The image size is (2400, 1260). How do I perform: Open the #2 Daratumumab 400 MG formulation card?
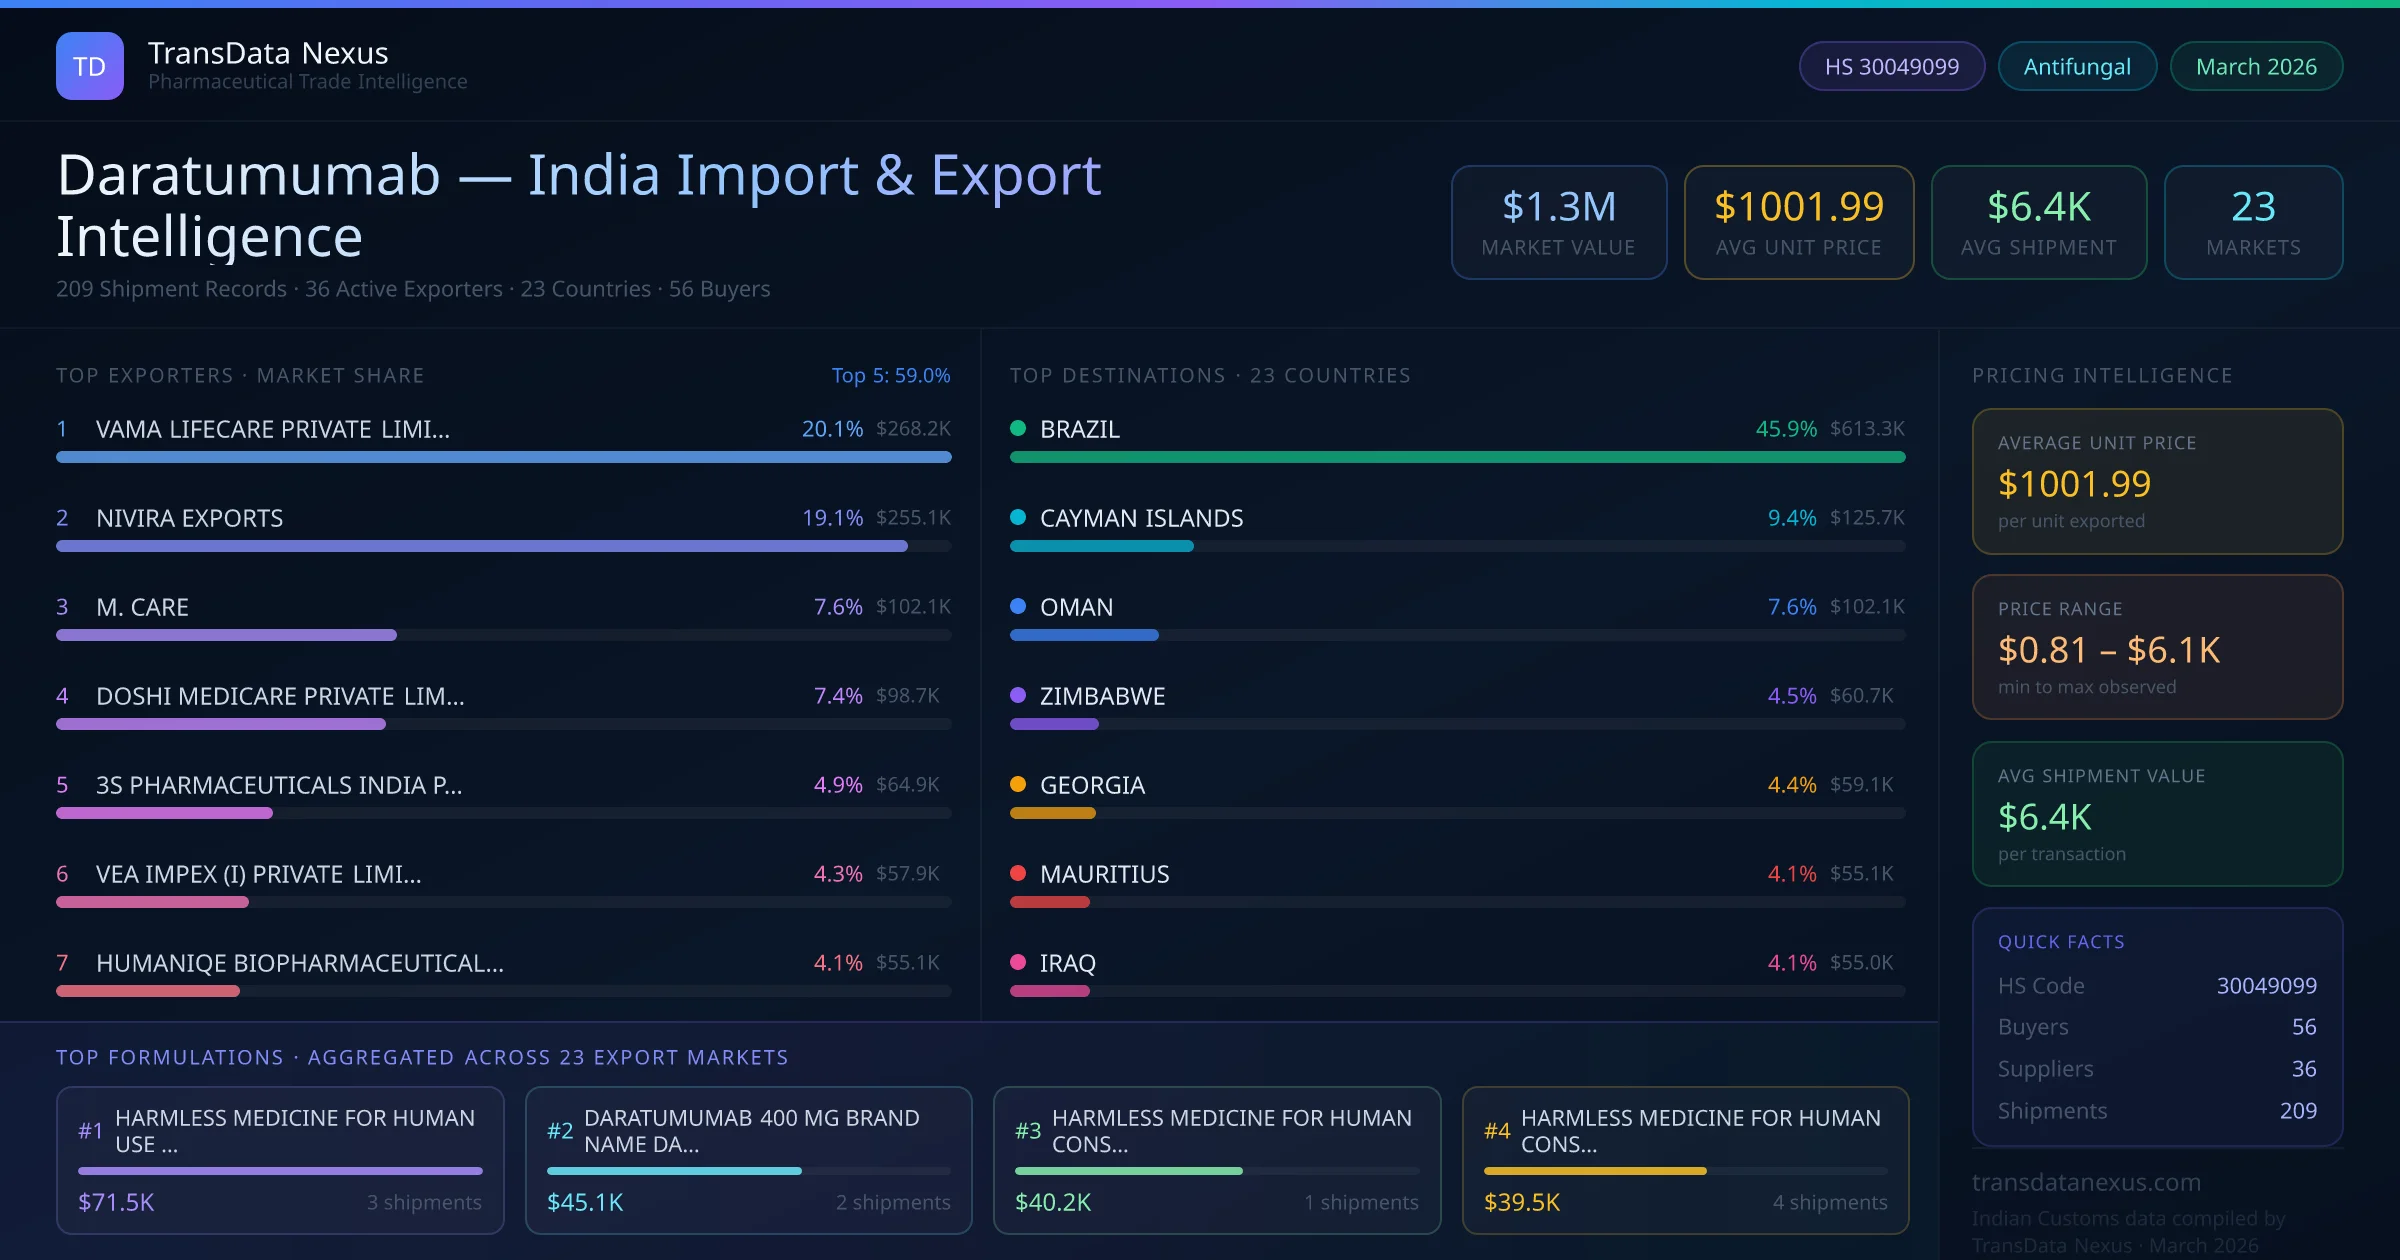pyautogui.click(x=748, y=1160)
